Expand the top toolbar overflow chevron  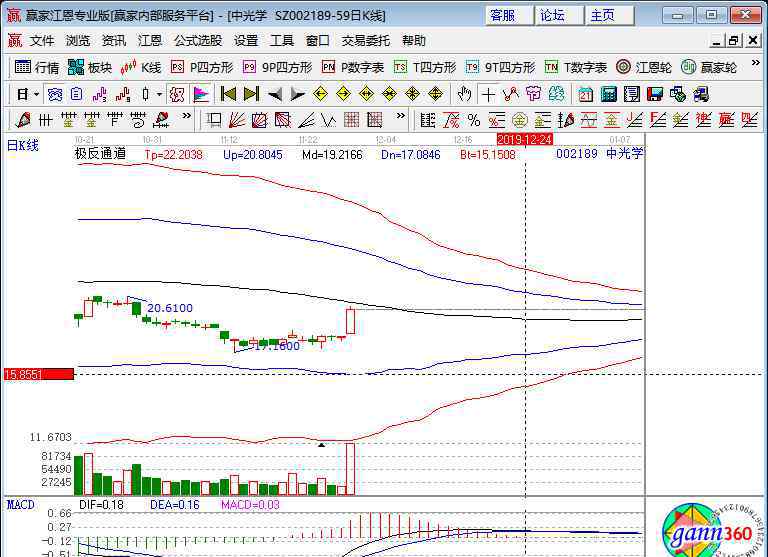[755, 64]
